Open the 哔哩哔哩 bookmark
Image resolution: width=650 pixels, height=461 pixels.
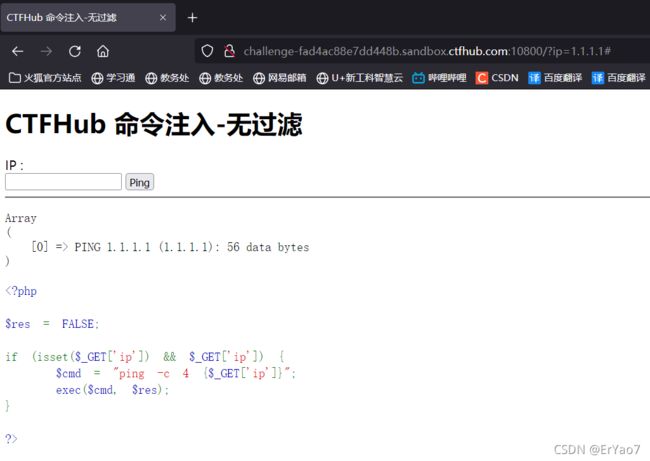pyautogui.click(x=439, y=78)
